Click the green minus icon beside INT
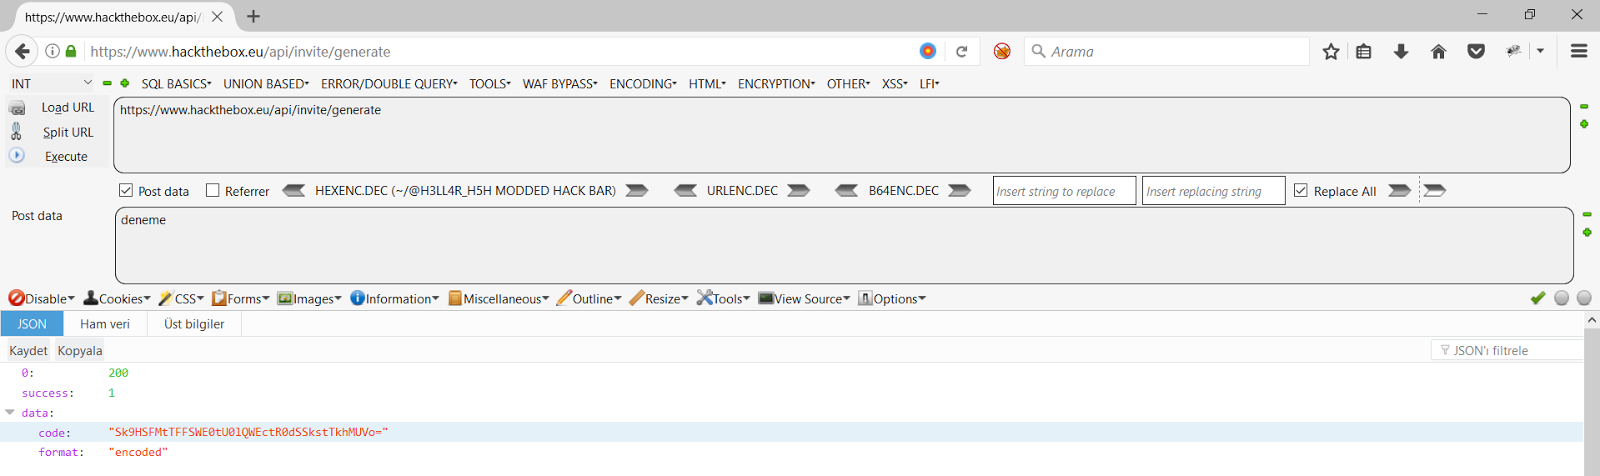The width and height of the screenshot is (1600, 476). point(107,84)
